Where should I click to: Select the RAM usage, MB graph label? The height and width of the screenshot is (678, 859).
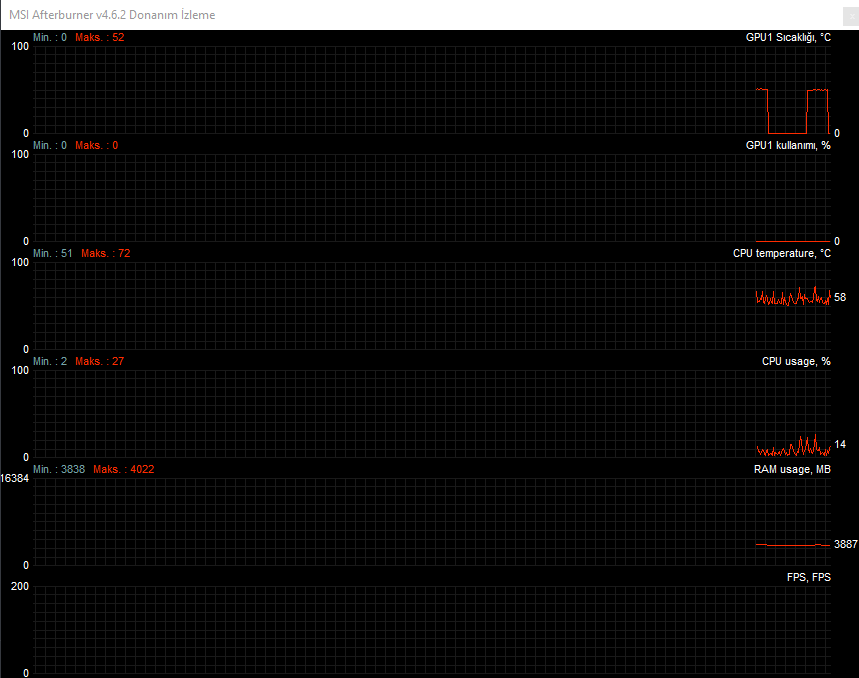coord(792,469)
